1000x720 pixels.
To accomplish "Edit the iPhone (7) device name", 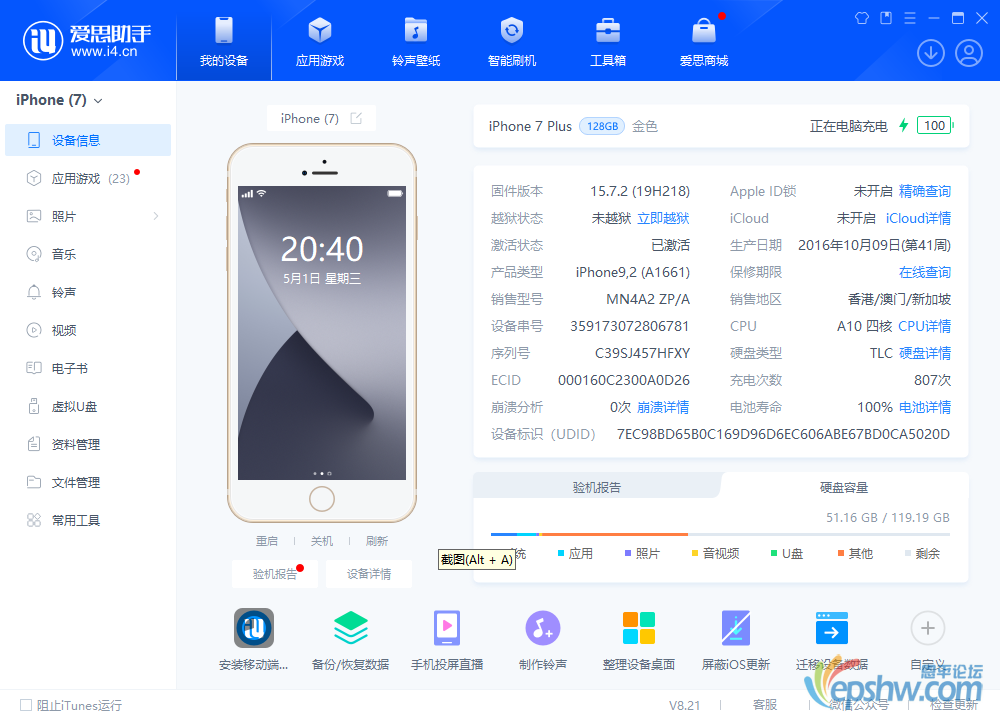I will tap(357, 118).
